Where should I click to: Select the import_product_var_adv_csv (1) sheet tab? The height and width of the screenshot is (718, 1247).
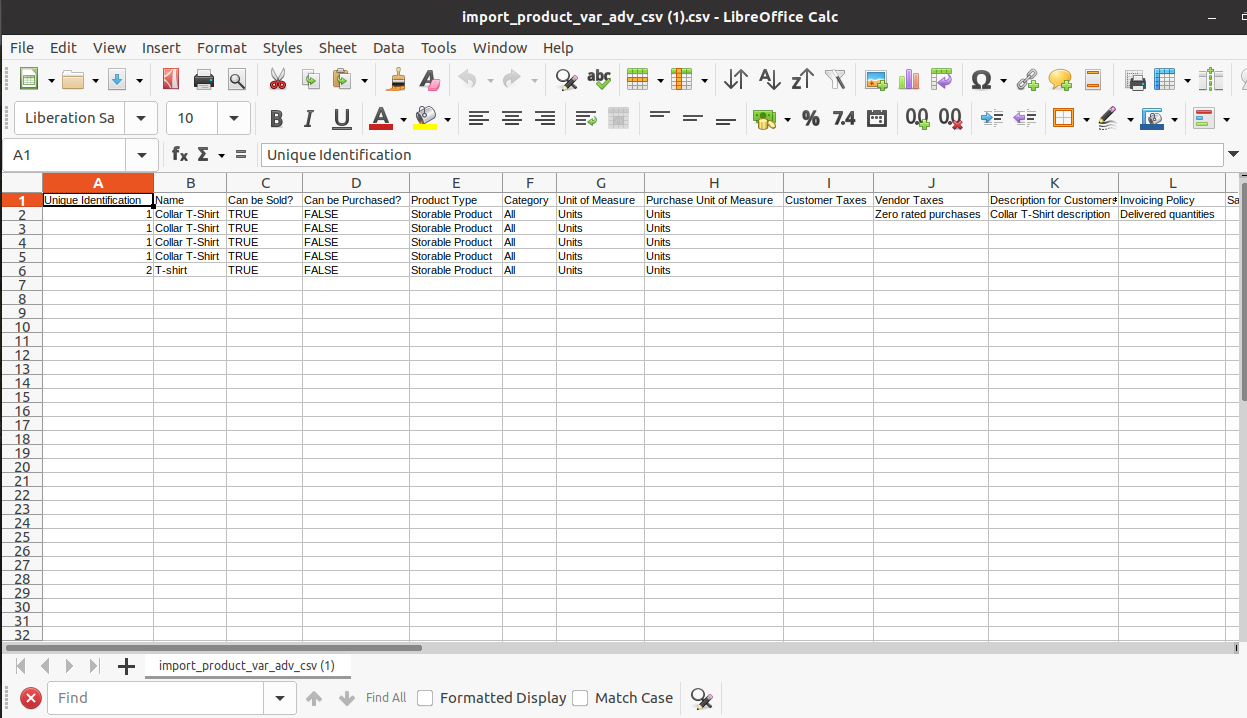[x=247, y=666]
